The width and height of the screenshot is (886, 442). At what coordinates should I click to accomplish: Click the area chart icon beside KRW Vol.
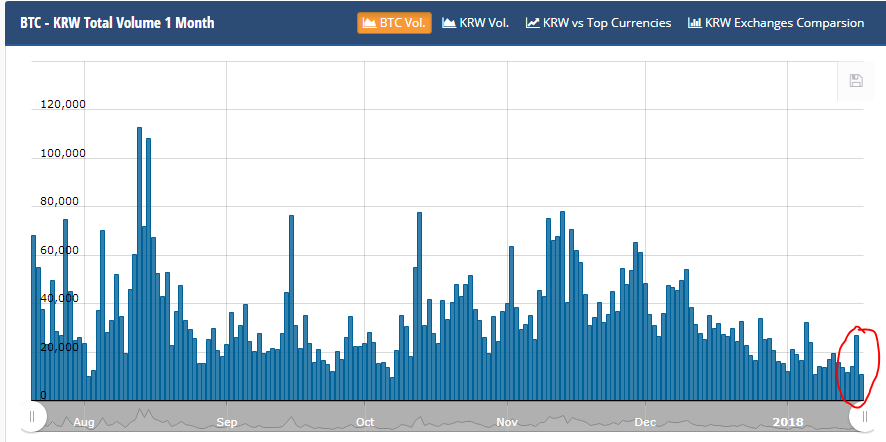449,23
